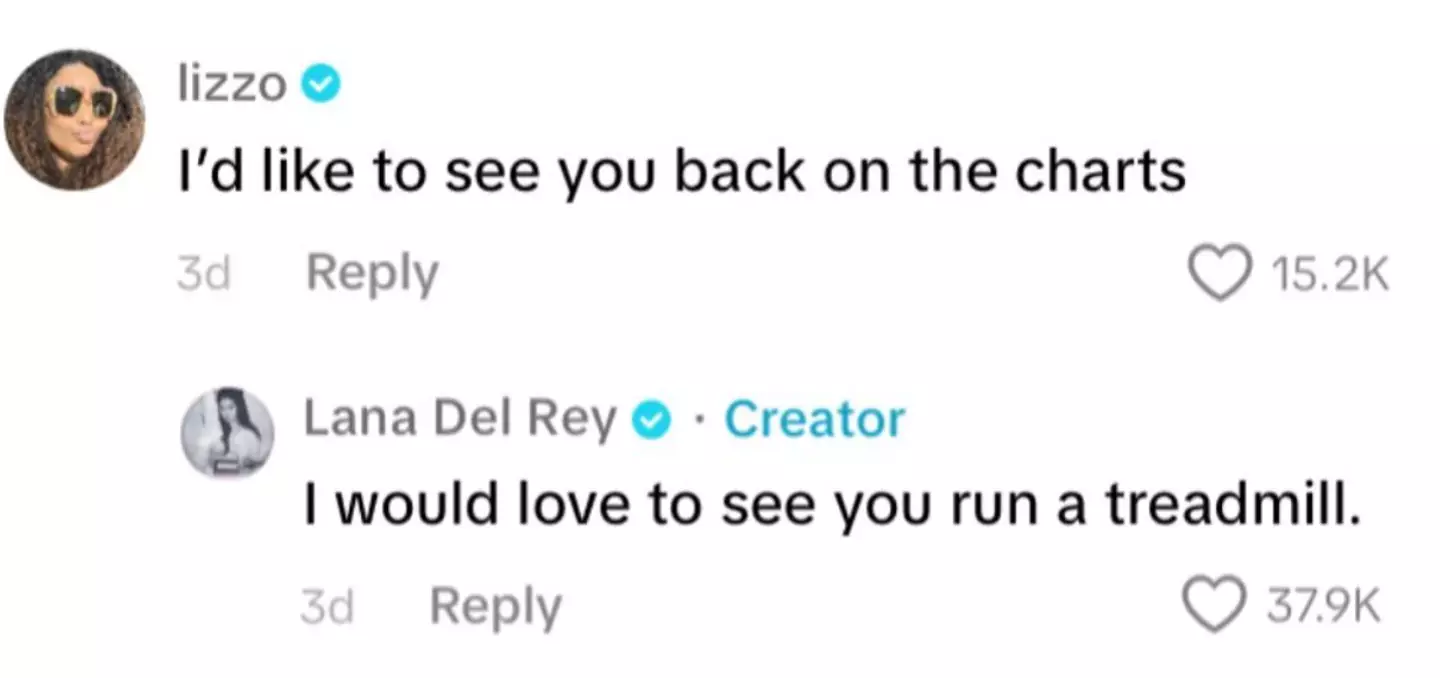Click the word "charts" in lizzo's comment
Screen dimensions: 1440x678
[x=1100, y=174]
